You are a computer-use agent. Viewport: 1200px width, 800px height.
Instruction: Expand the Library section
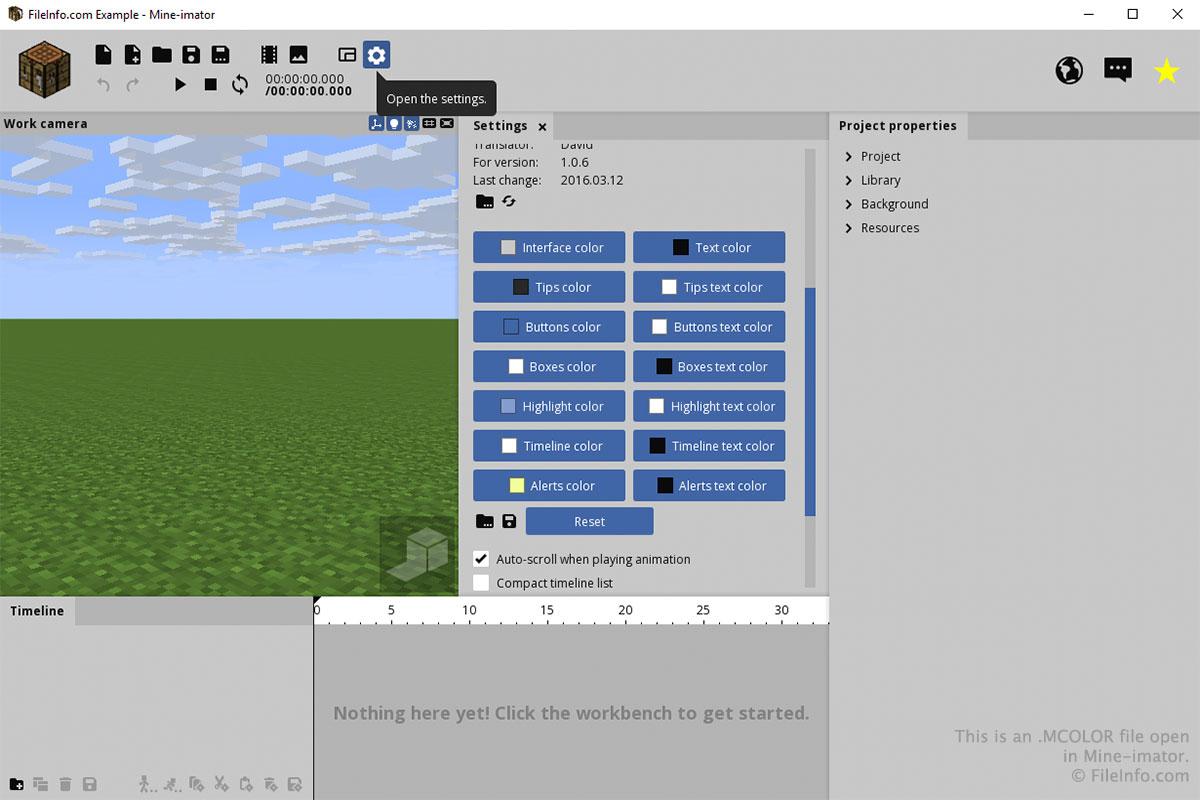(x=849, y=180)
